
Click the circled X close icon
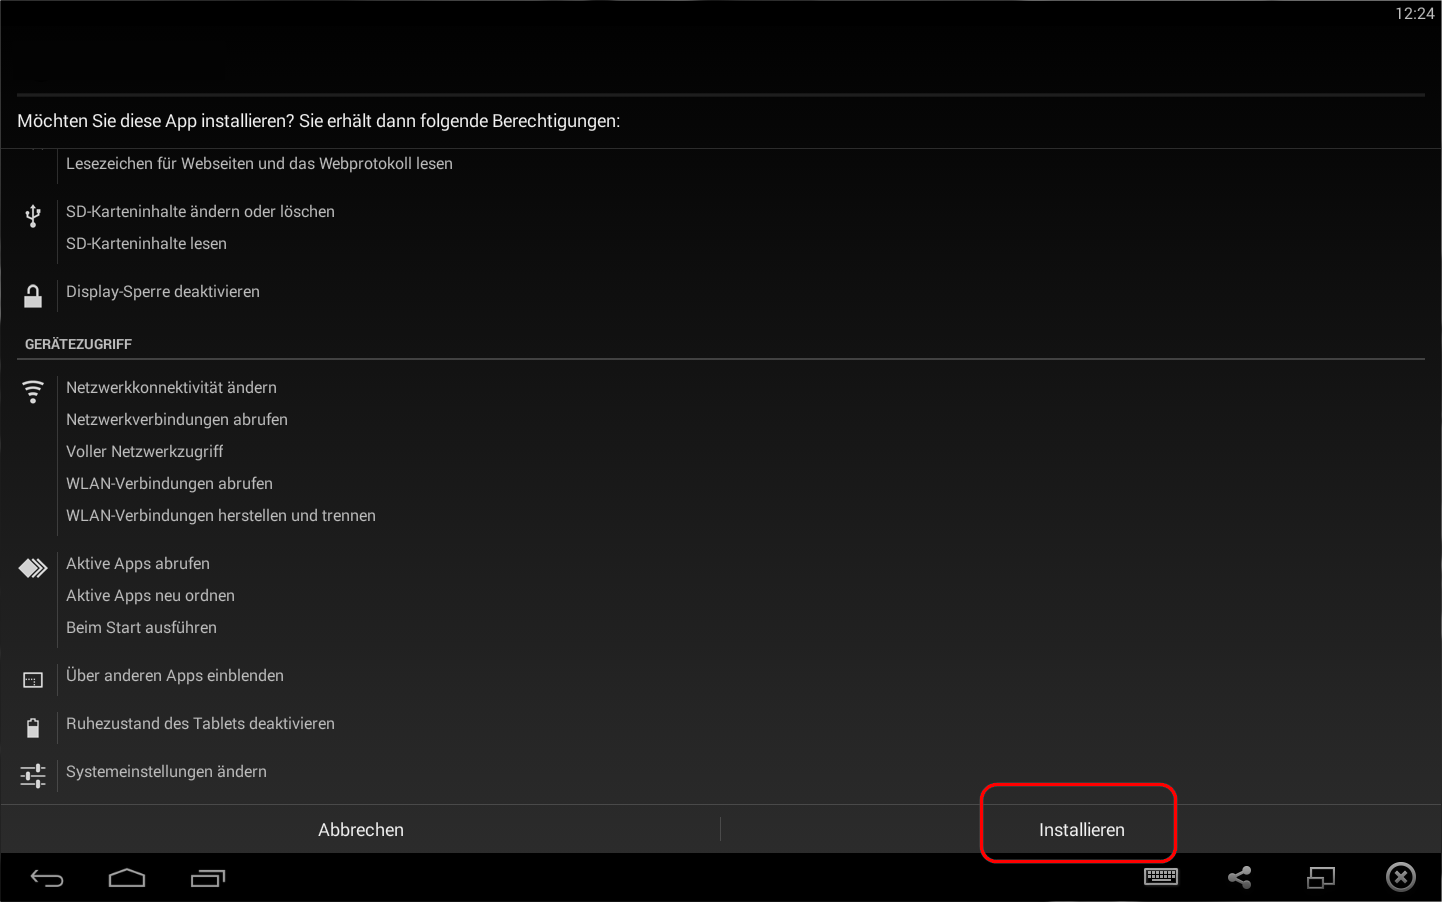(1401, 877)
